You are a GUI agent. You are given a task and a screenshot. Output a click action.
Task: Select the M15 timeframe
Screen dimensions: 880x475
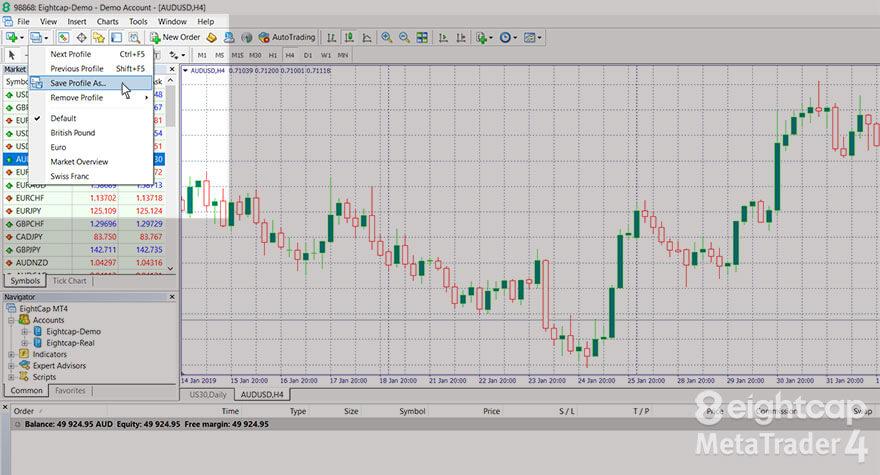click(x=237, y=55)
